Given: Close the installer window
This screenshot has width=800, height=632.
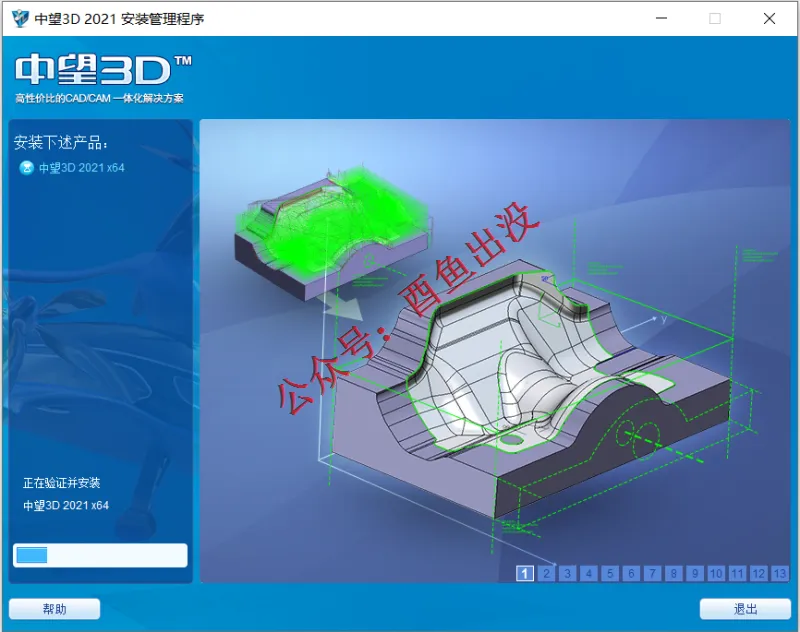Looking at the screenshot, I should (769, 18).
